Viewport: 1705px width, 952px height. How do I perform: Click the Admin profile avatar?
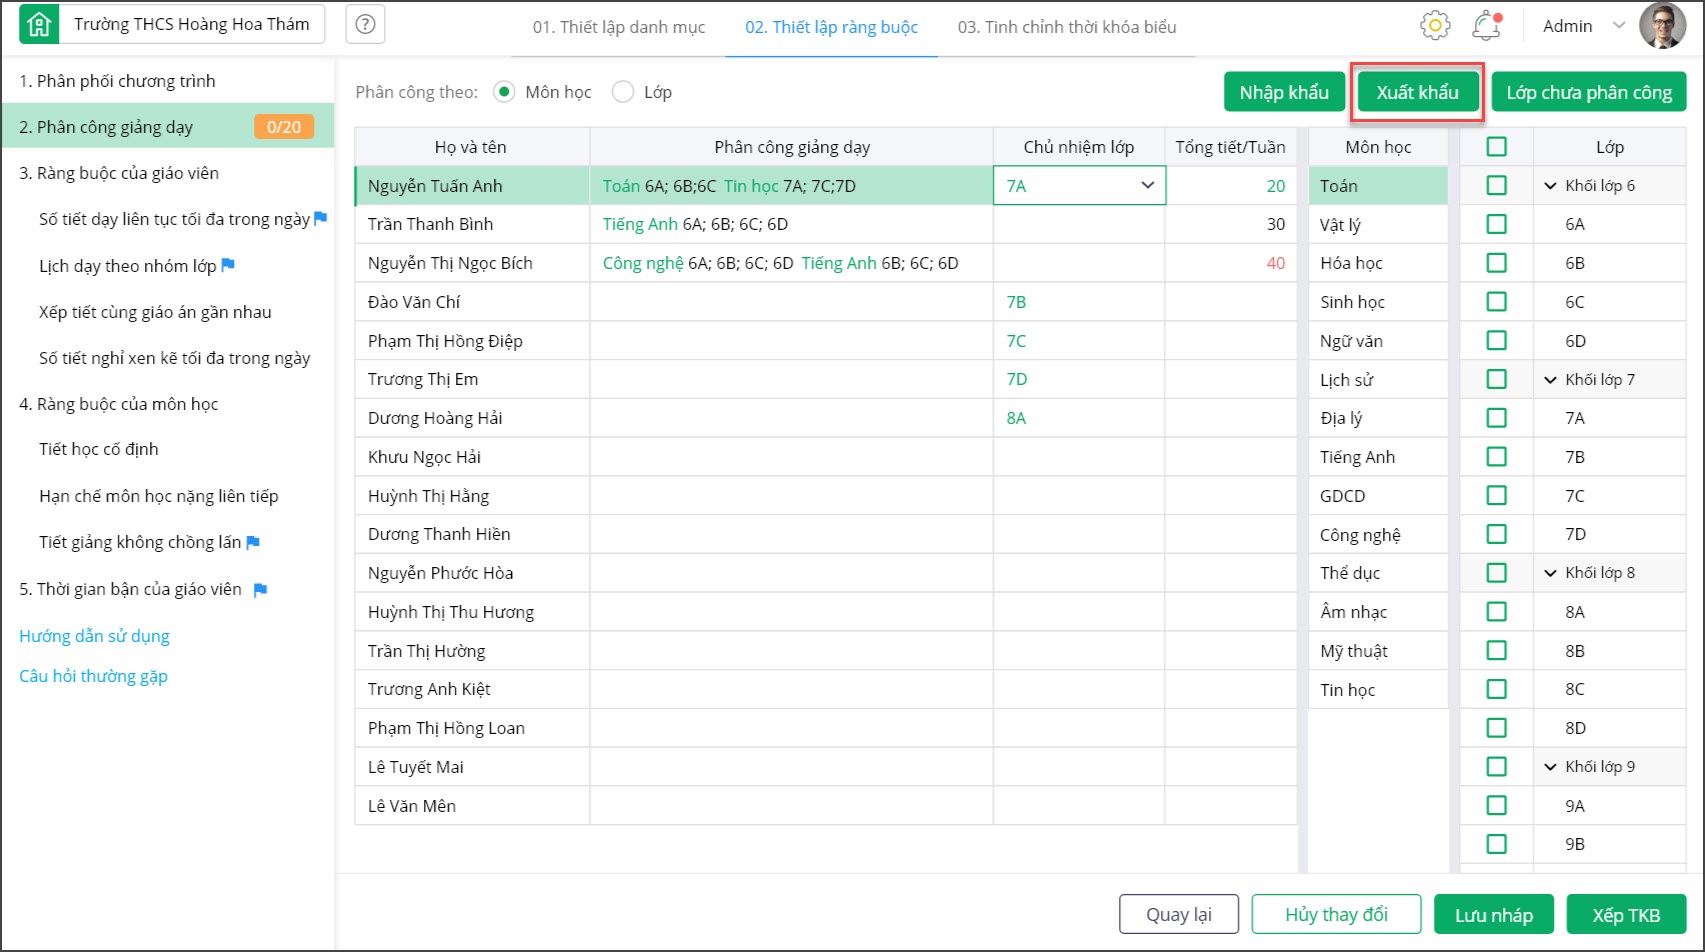1662,26
